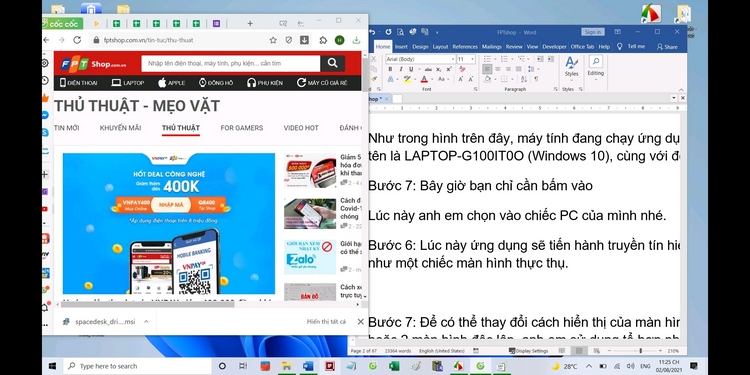Apply Superscript in Word ribbon
The height and width of the screenshot is (375, 750).
coord(449,69)
